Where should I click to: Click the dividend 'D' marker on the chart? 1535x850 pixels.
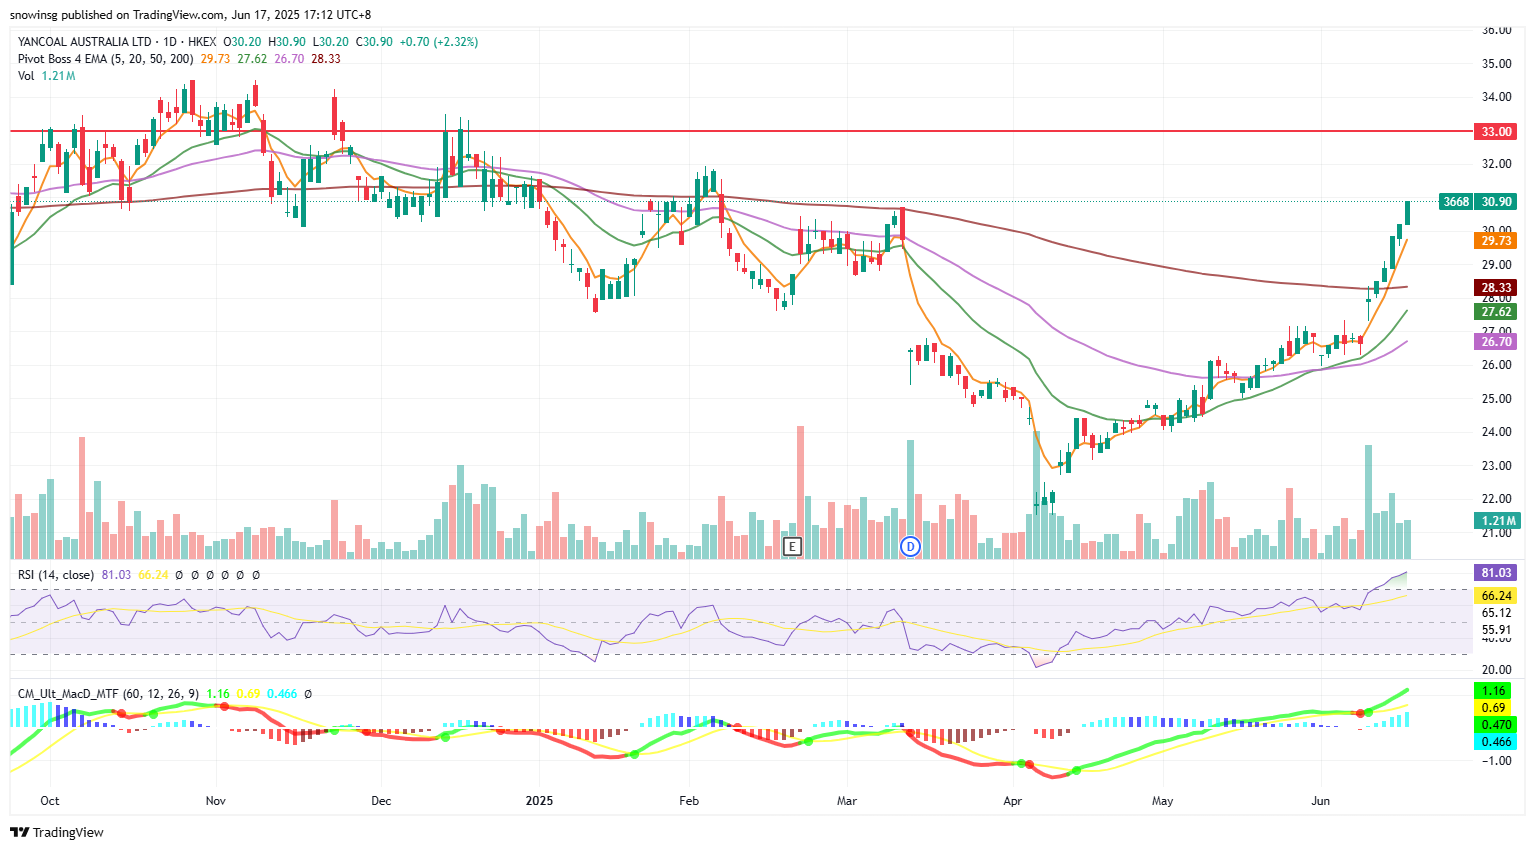coord(910,546)
